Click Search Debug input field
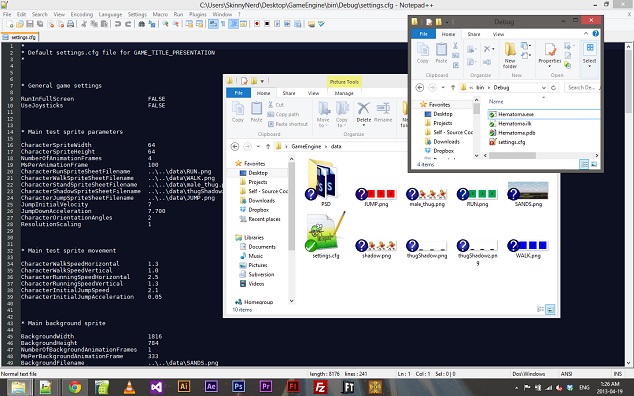 tap(583, 87)
